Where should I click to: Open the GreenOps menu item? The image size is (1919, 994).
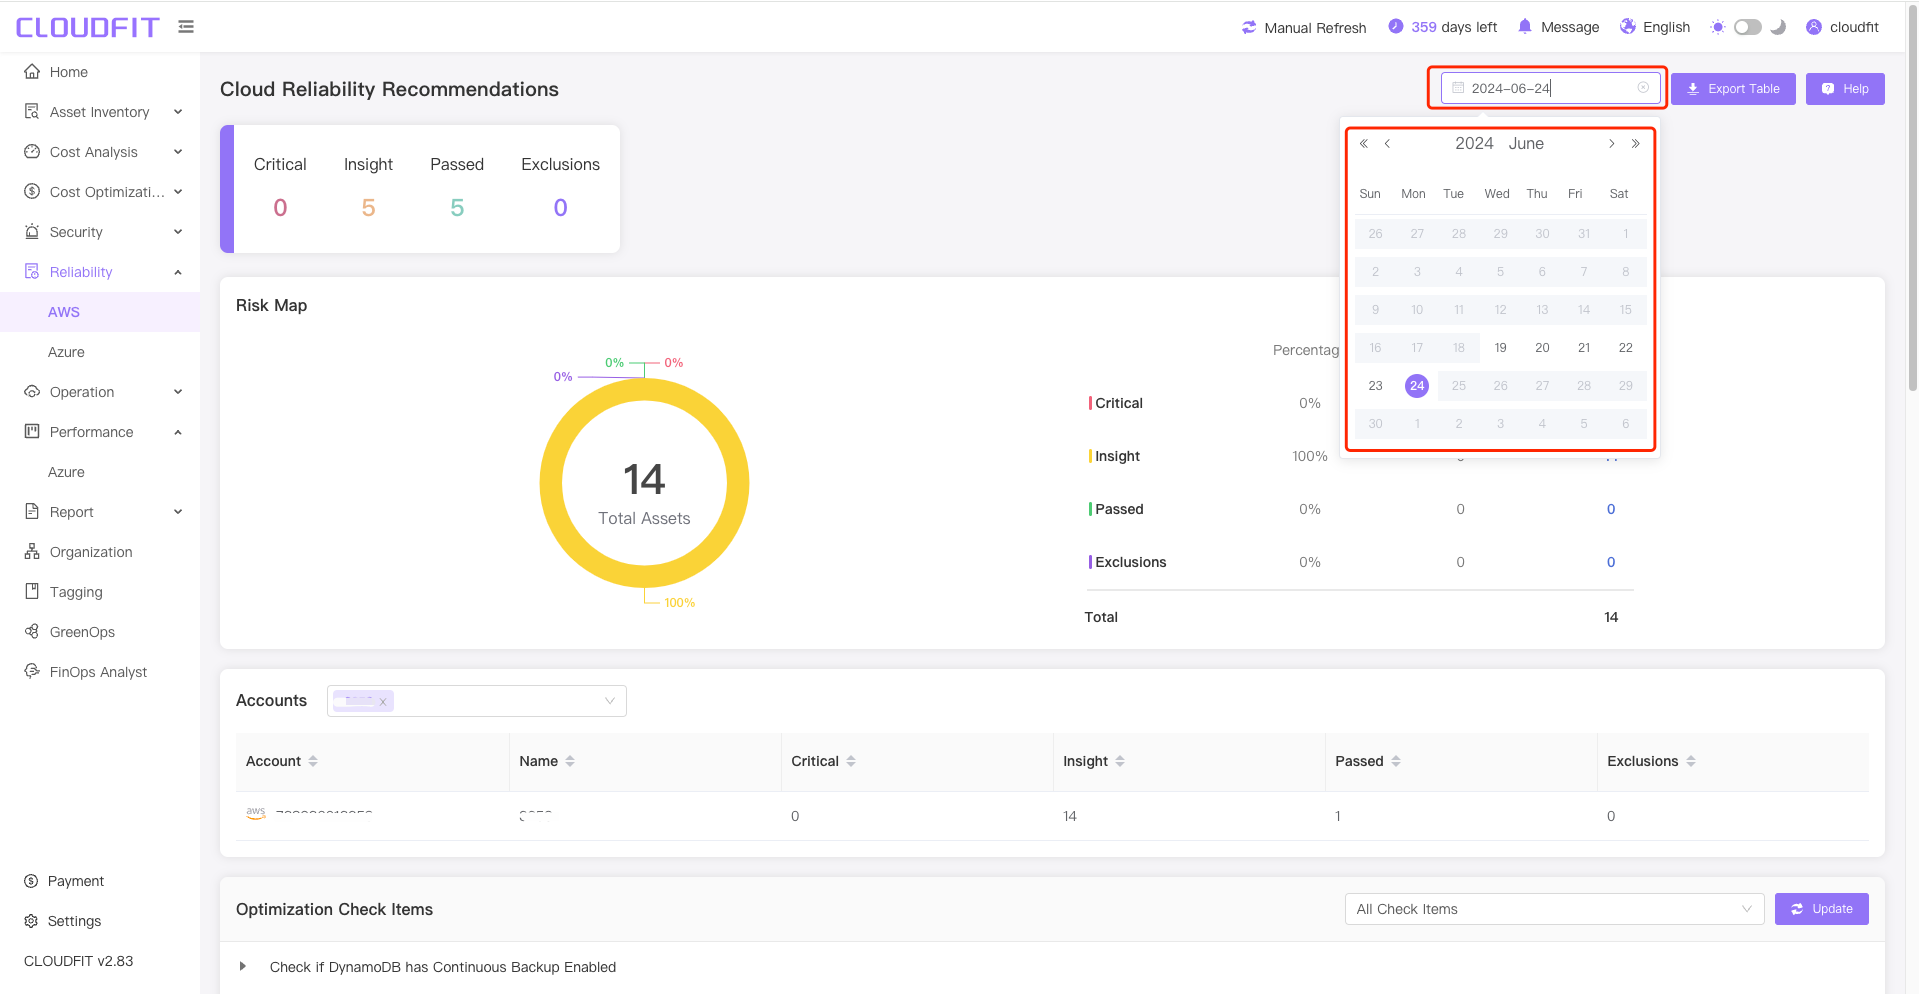100,632
